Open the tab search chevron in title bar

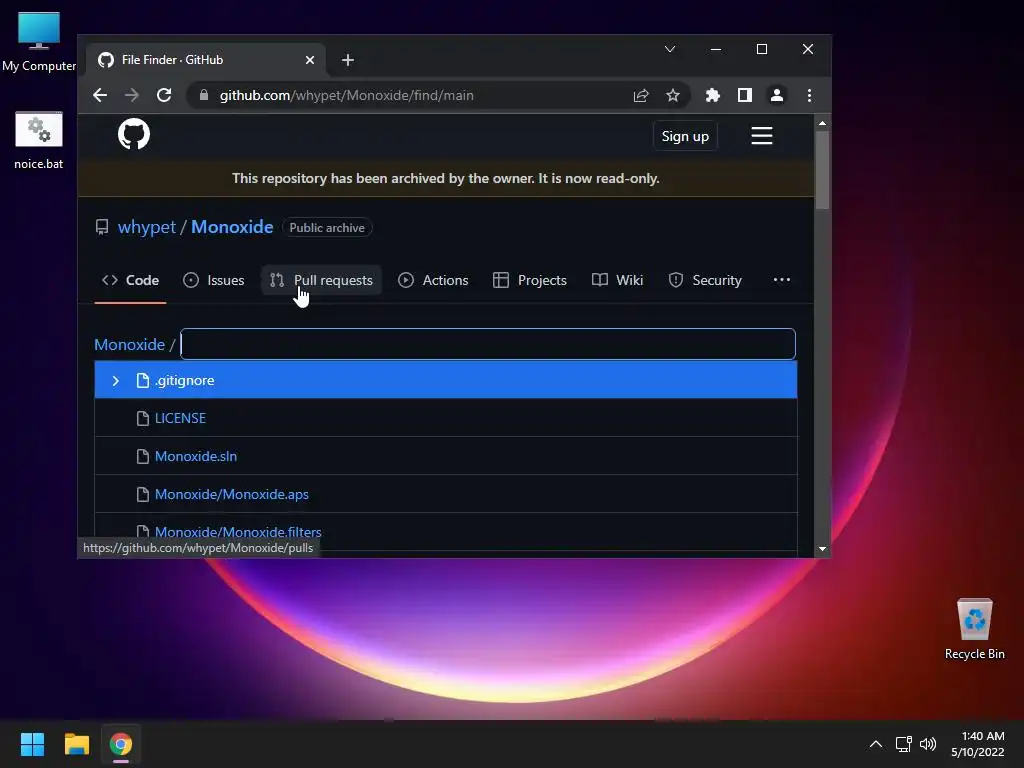point(669,49)
